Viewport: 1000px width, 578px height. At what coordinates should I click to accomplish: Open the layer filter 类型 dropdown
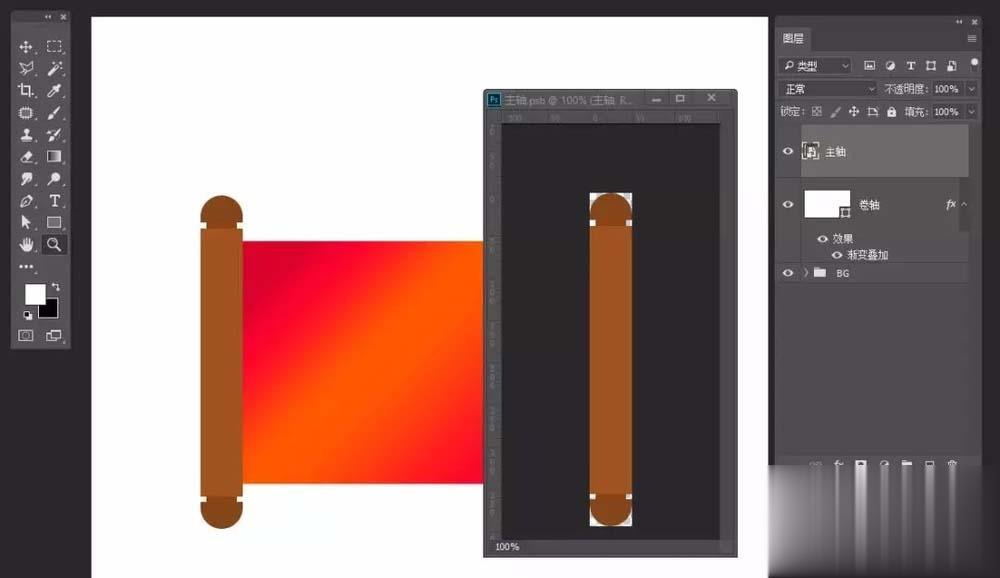pos(816,66)
